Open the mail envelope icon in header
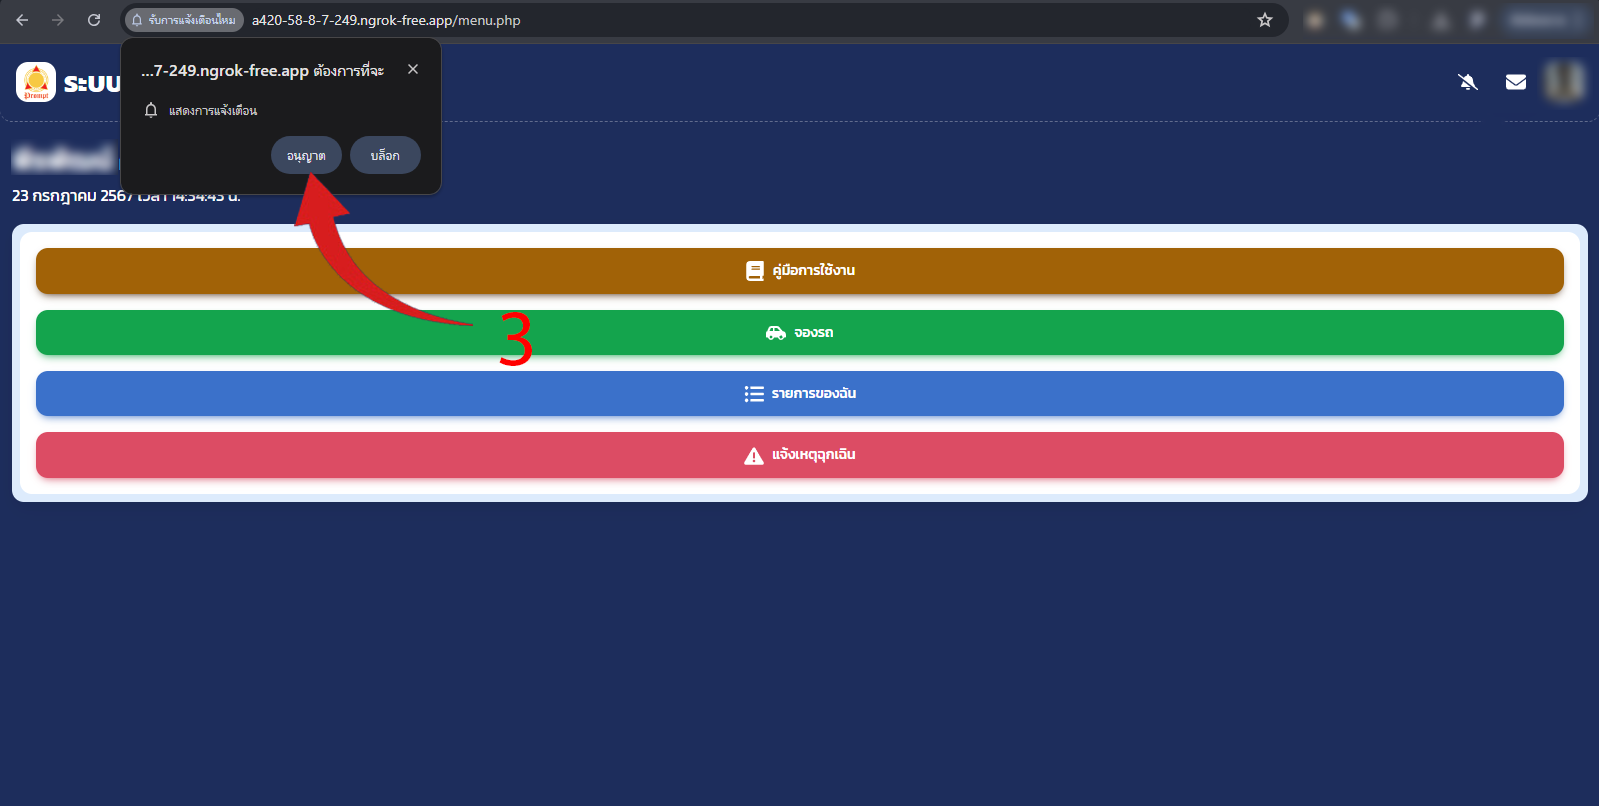The width and height of the screenshot is (1599, 806). (1516, 82)
